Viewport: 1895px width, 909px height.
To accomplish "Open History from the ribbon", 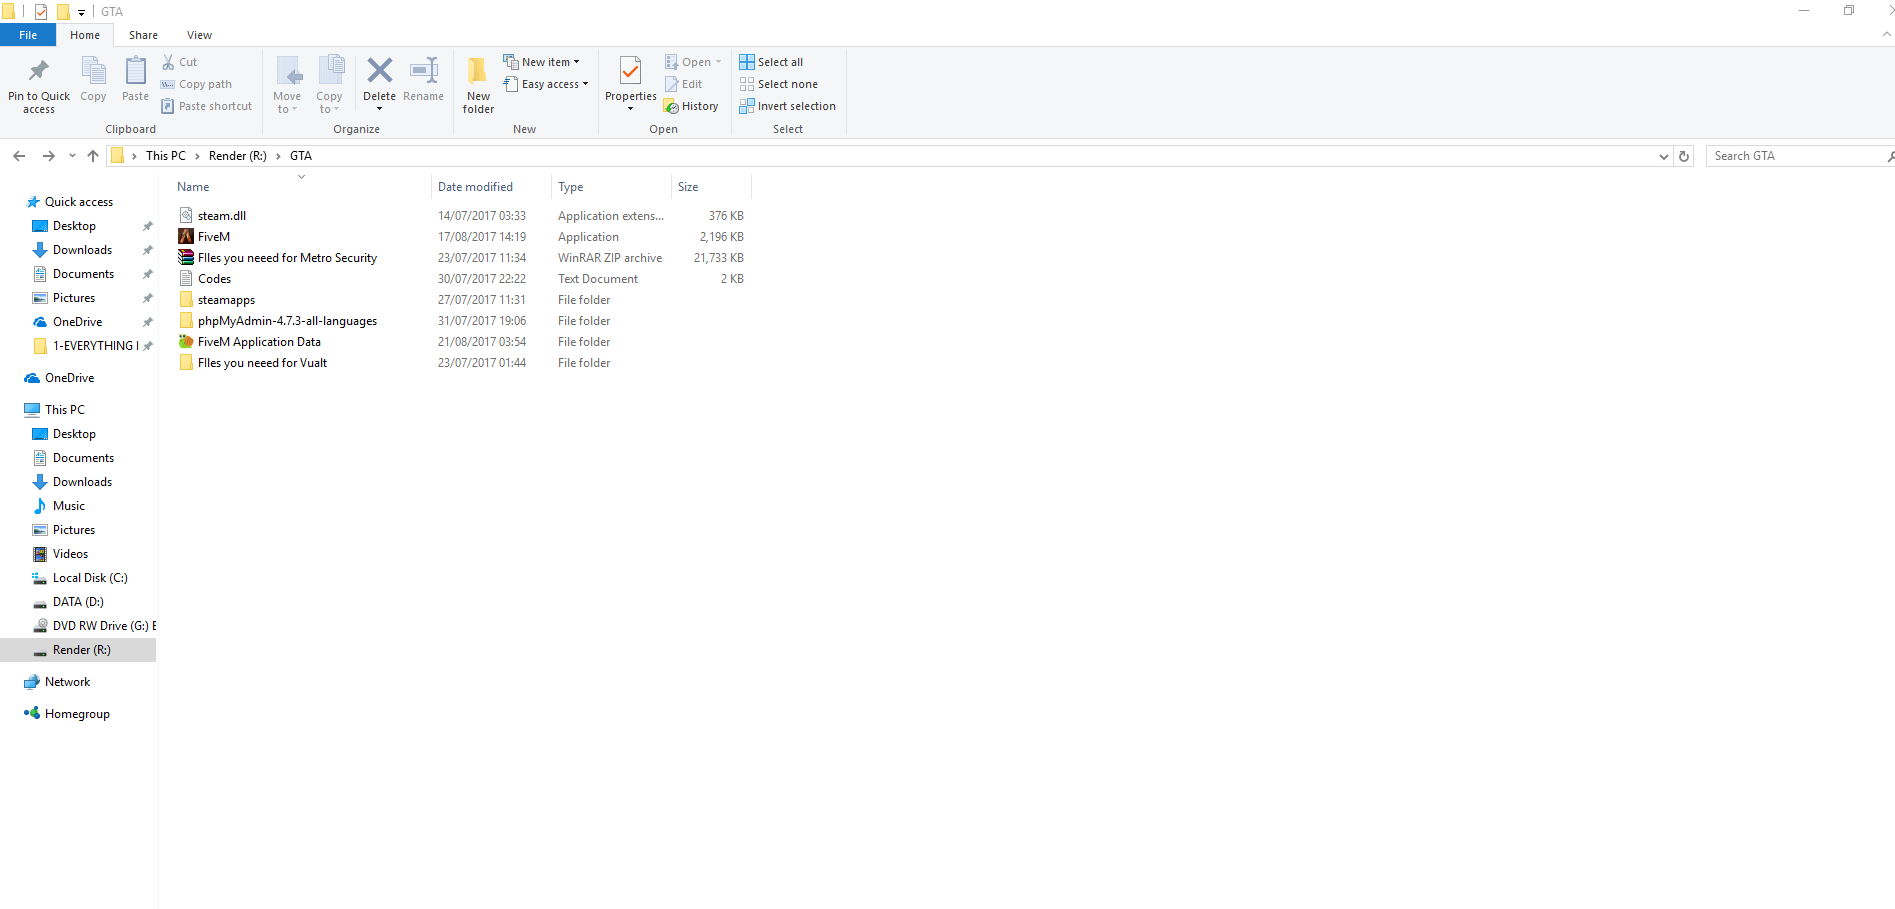I will [x=691, y=106].
